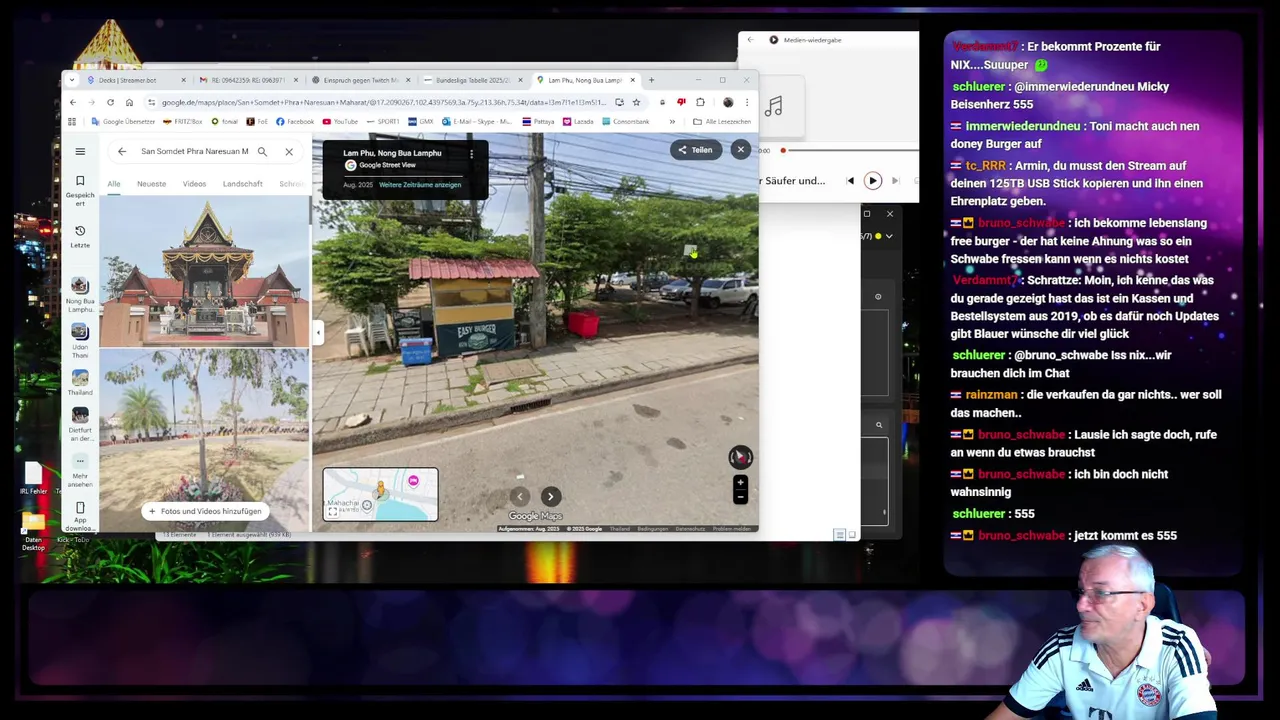Click the Street View minimap
Screen dimensions: 1280x720
tap(380, 494)
